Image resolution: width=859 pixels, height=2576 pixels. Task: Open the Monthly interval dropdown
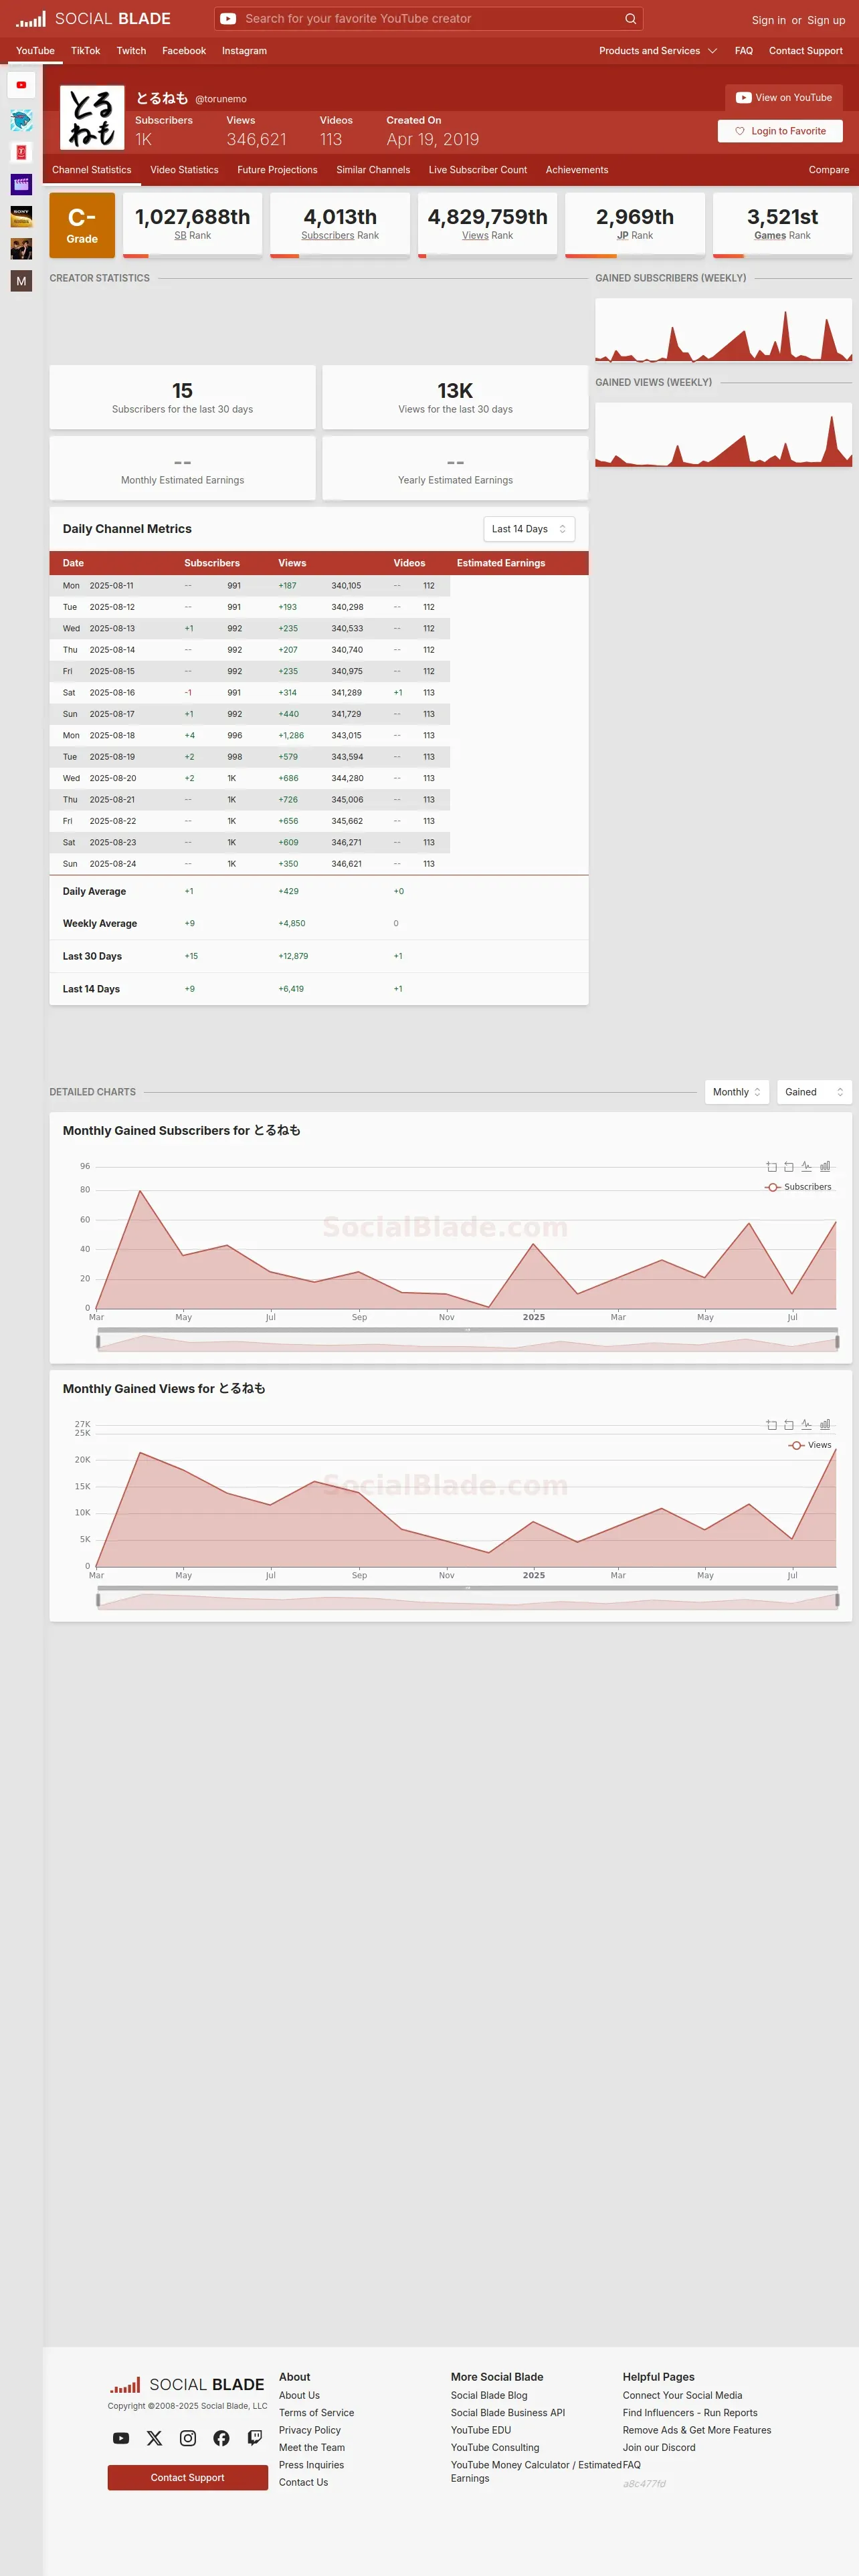coord(737,1092)
